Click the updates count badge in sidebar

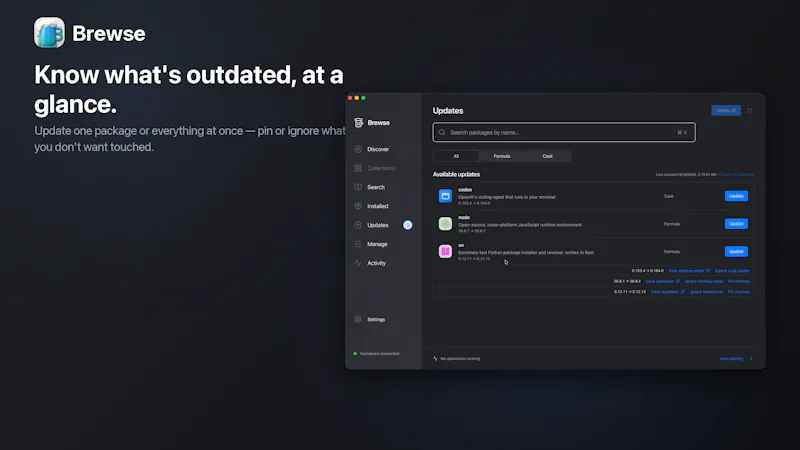click(408, 225)
